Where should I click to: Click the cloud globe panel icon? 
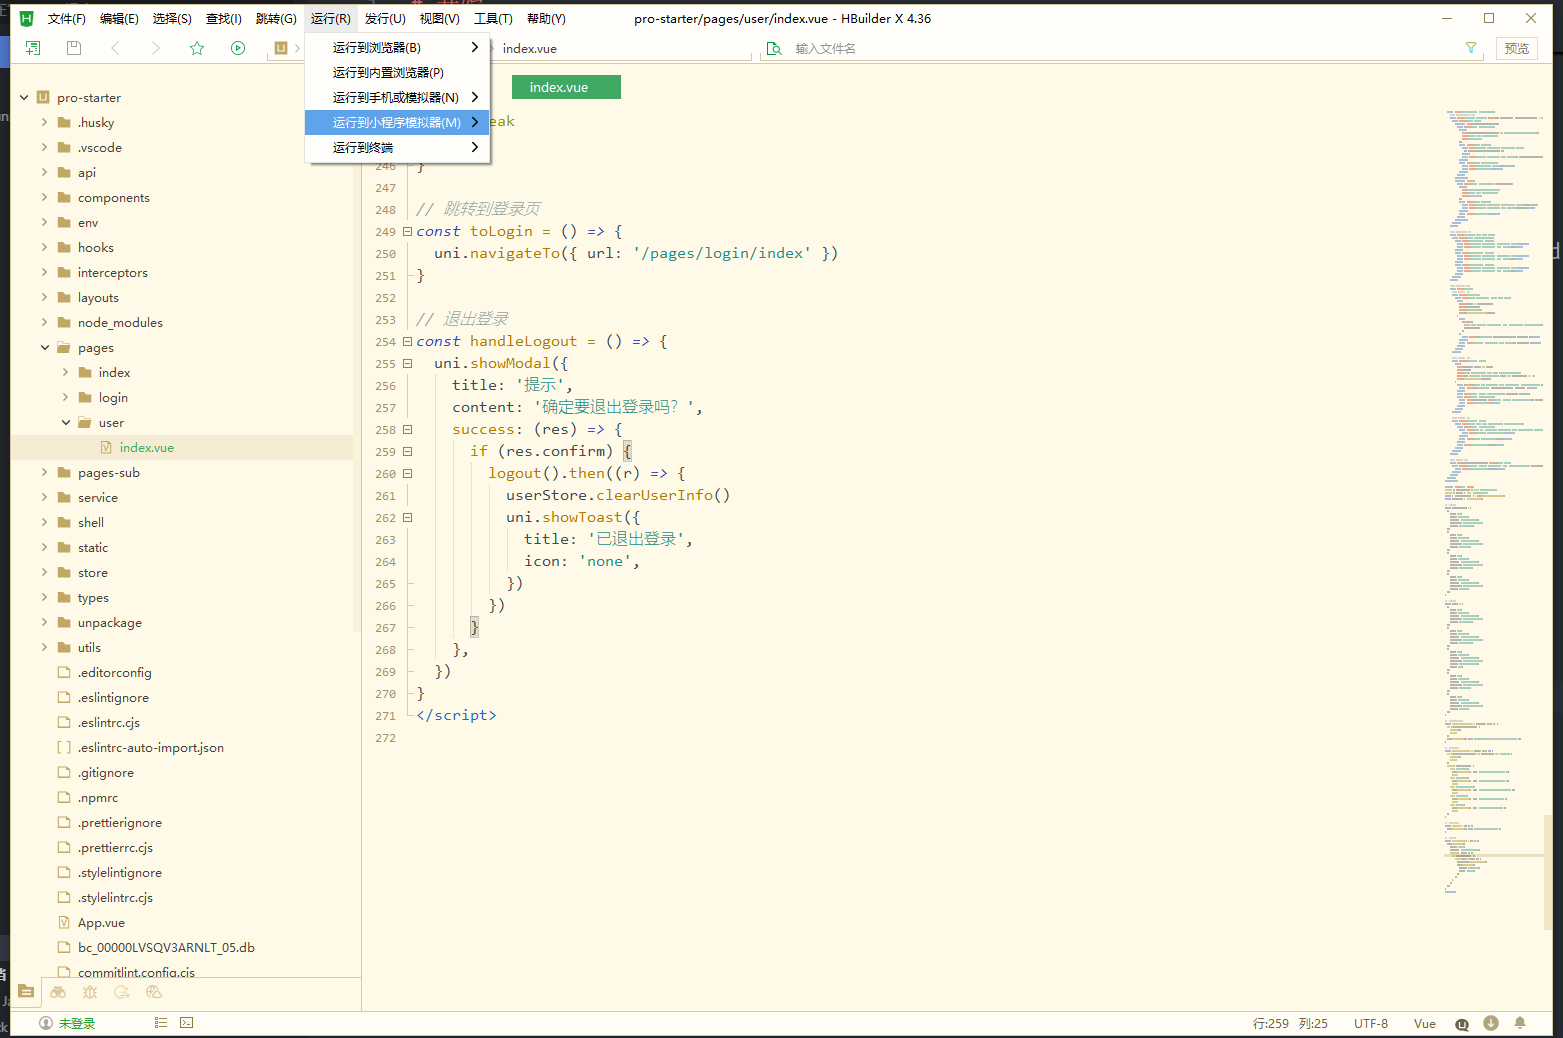154,992
